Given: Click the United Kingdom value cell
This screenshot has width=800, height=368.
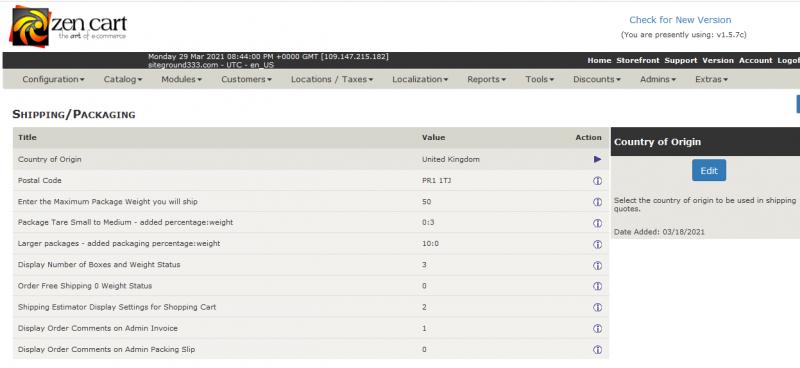Looking at the screenshot, I should point(451,159).
